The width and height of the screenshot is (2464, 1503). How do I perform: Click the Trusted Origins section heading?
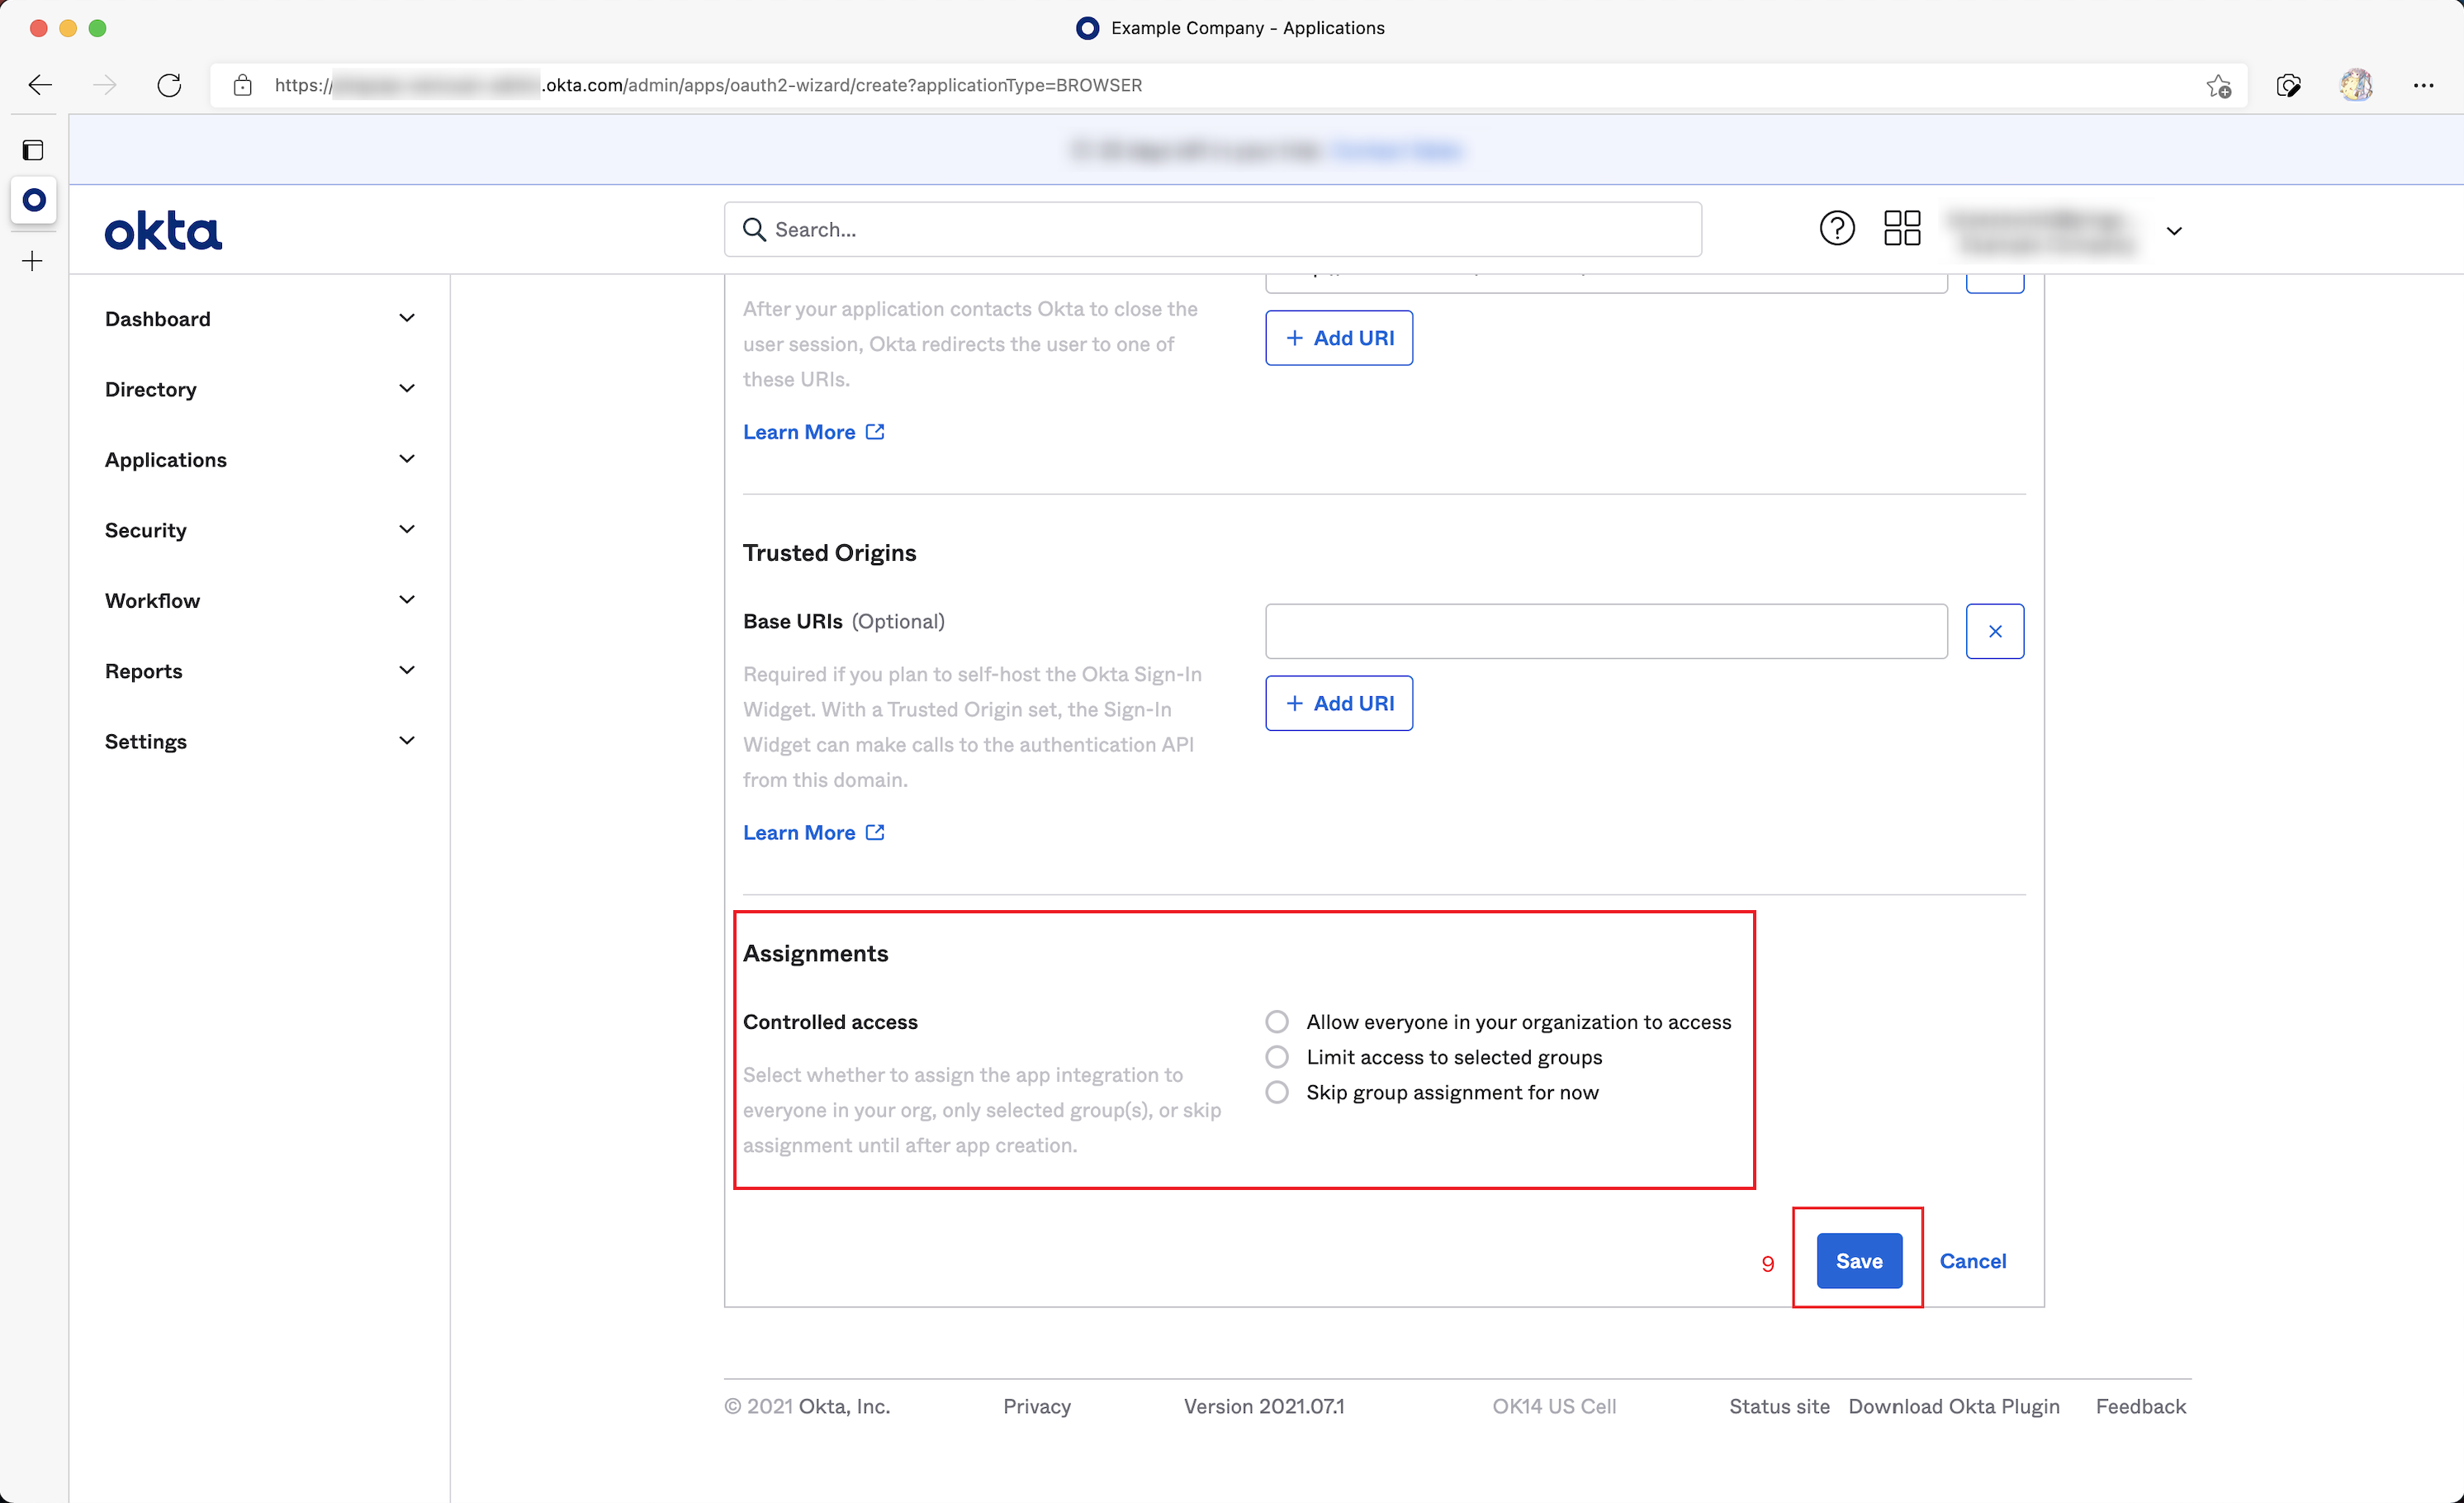click(x=829, y=553)
